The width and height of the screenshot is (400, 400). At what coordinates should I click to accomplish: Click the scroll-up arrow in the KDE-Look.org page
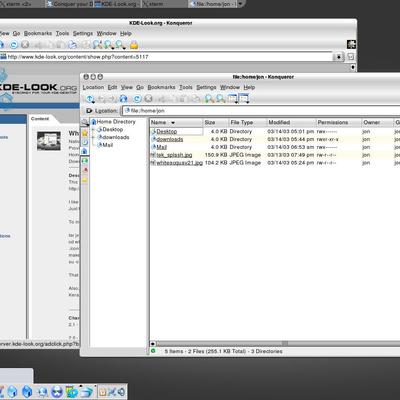pyautogui.click(x=353, y=67)
